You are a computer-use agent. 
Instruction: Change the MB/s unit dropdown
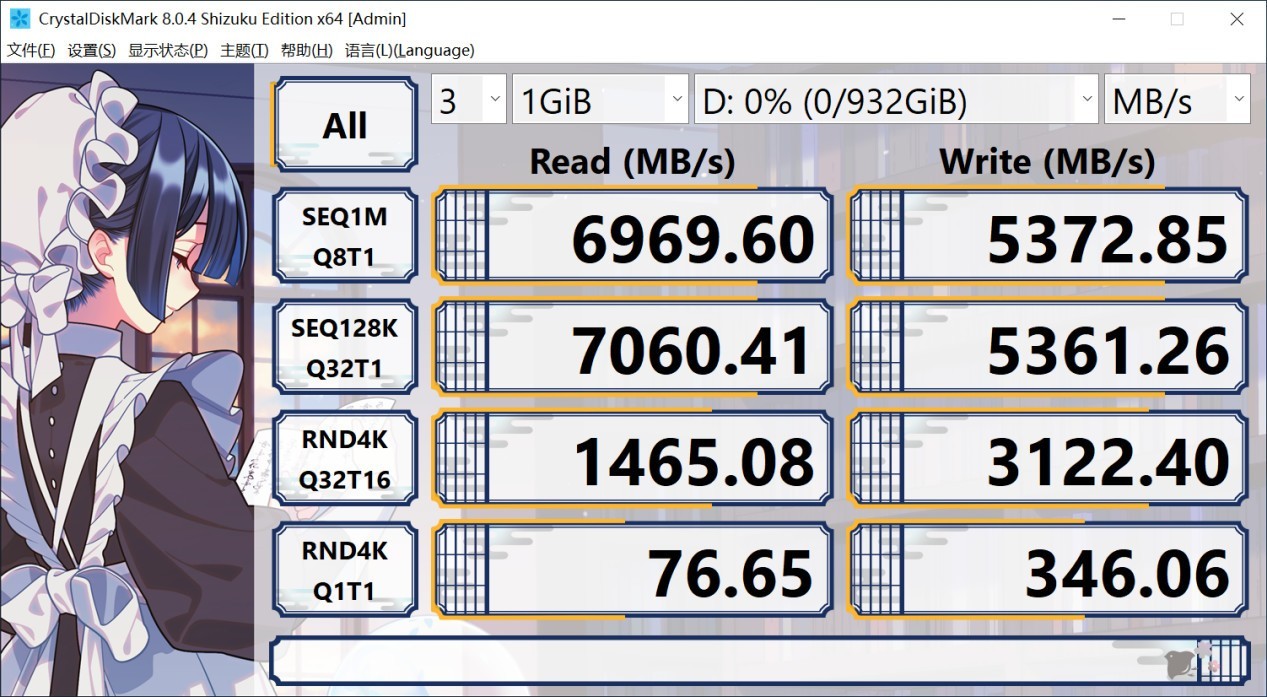[x=1177, y=99]
